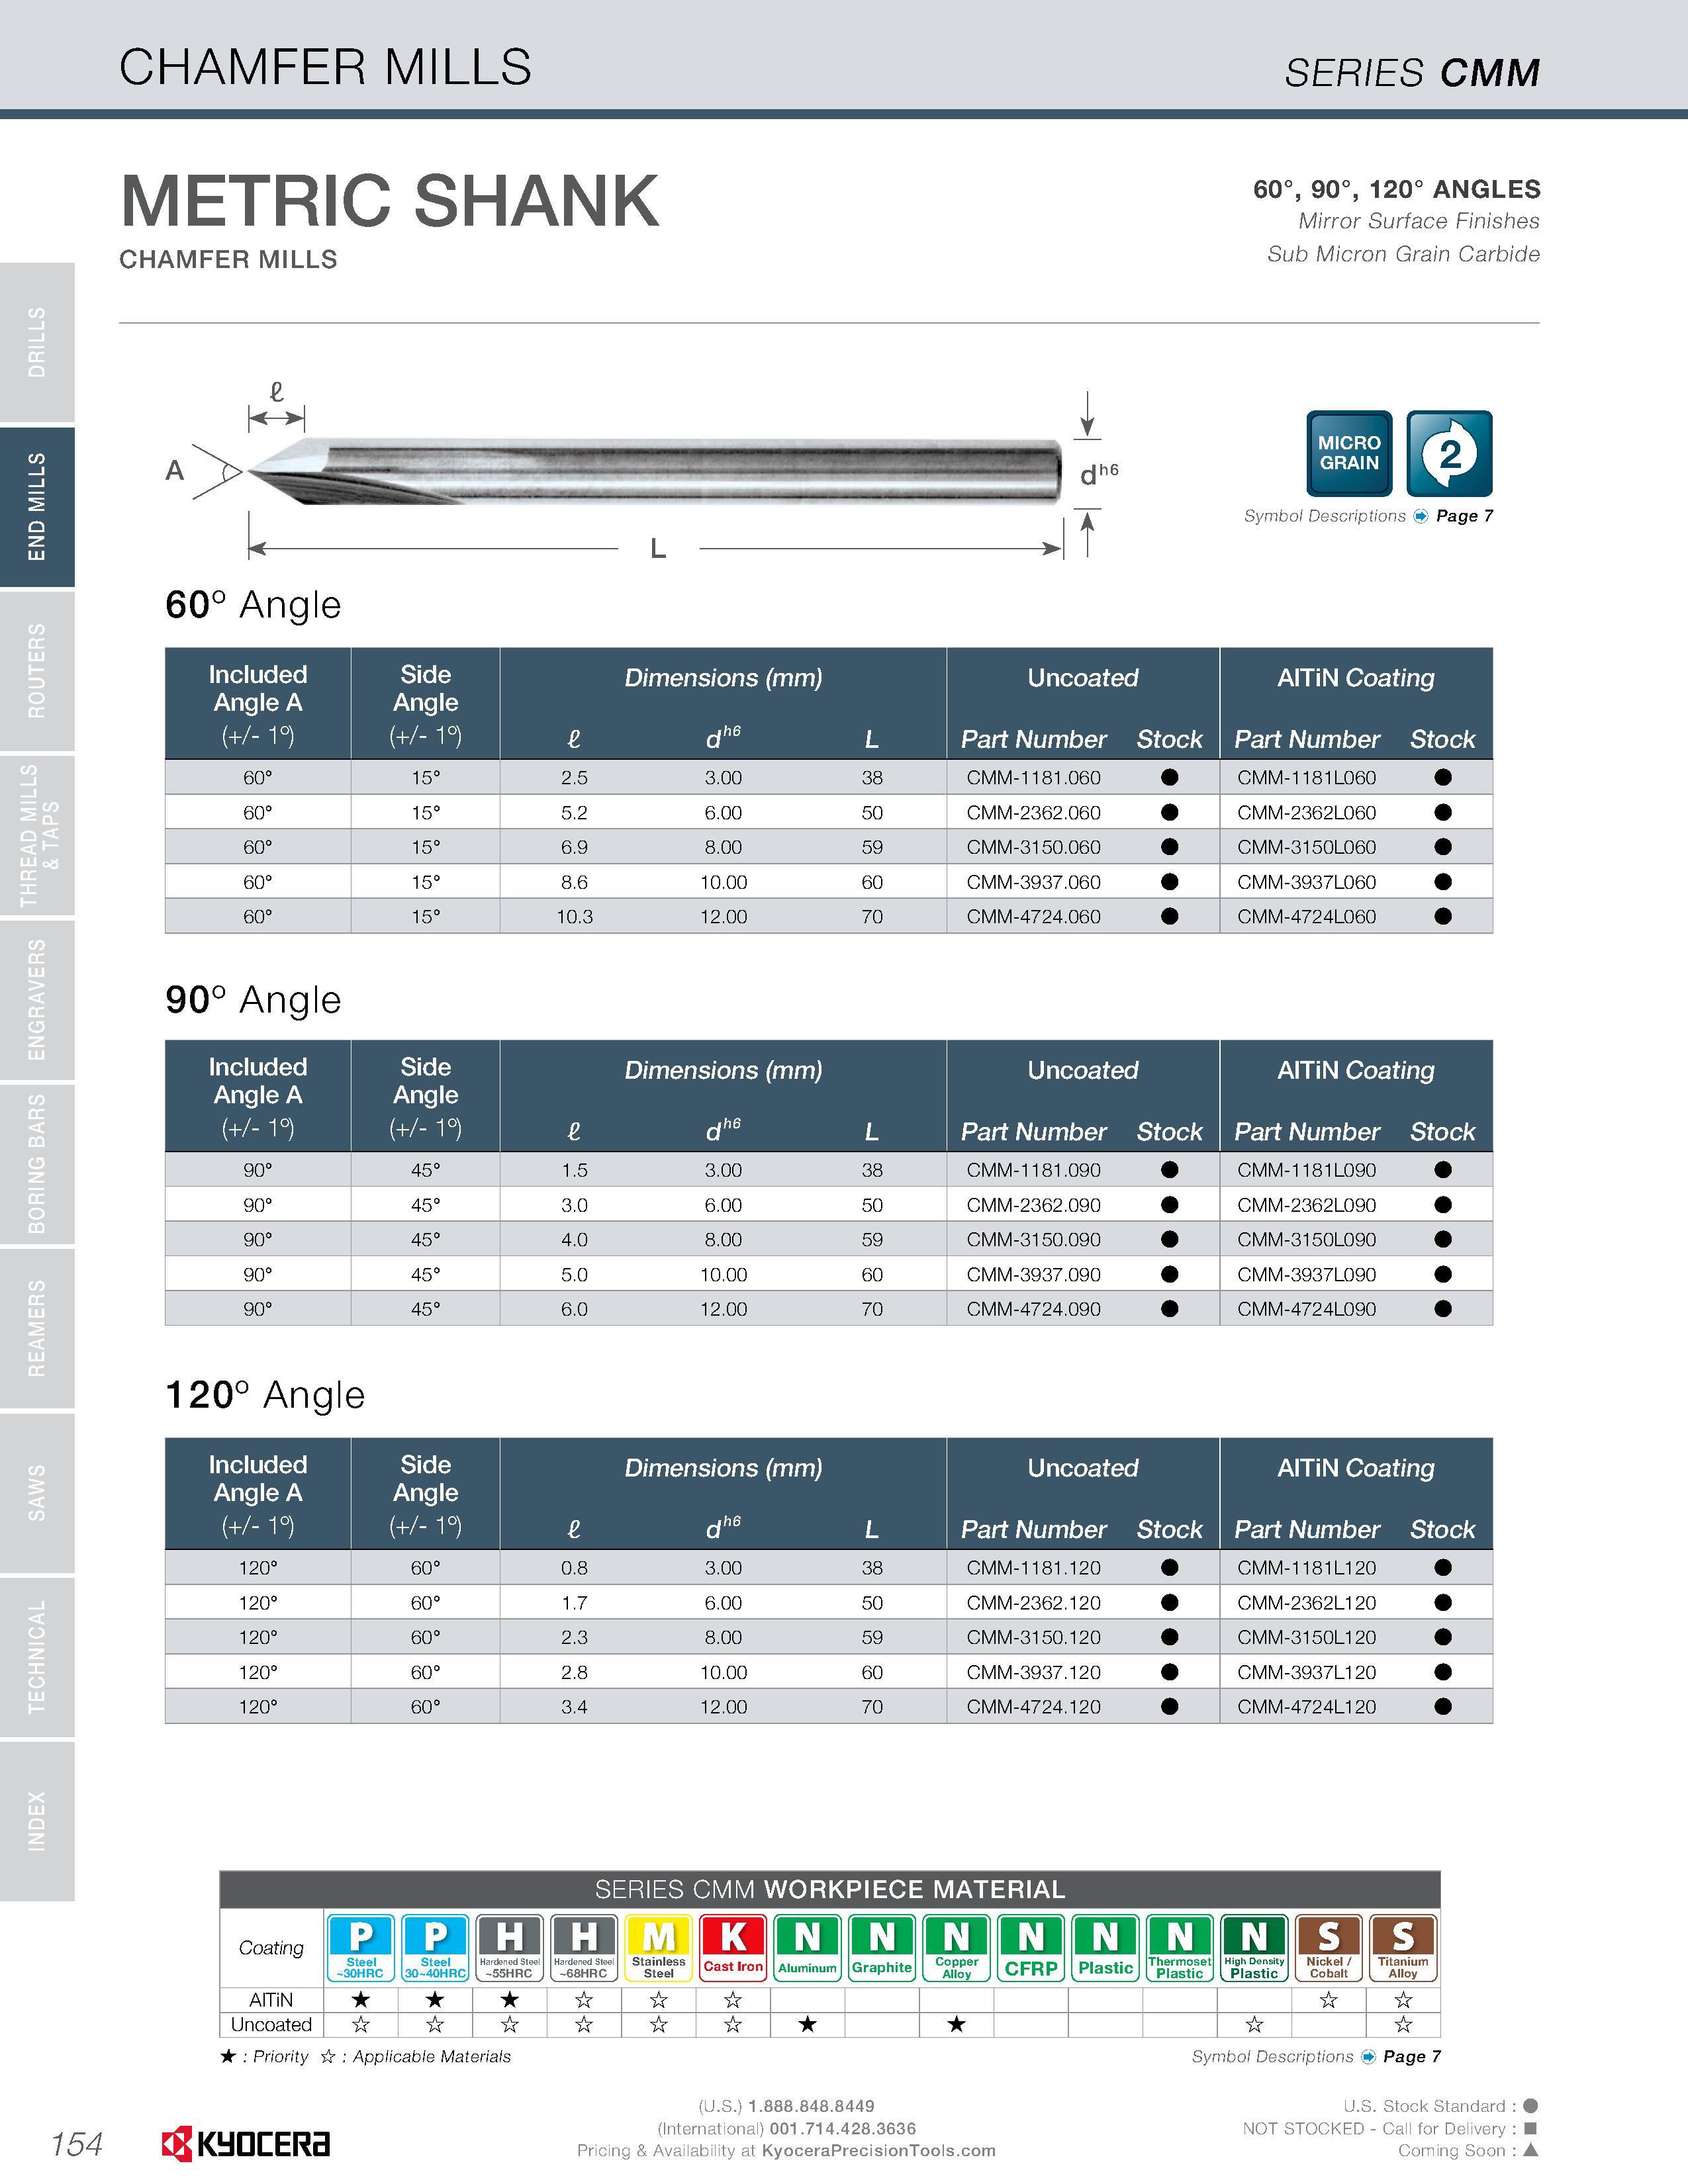Click the U.S. phone number 1.888.848.8449
The image size is (1688, 2184).
click(x=811, y=2105)
